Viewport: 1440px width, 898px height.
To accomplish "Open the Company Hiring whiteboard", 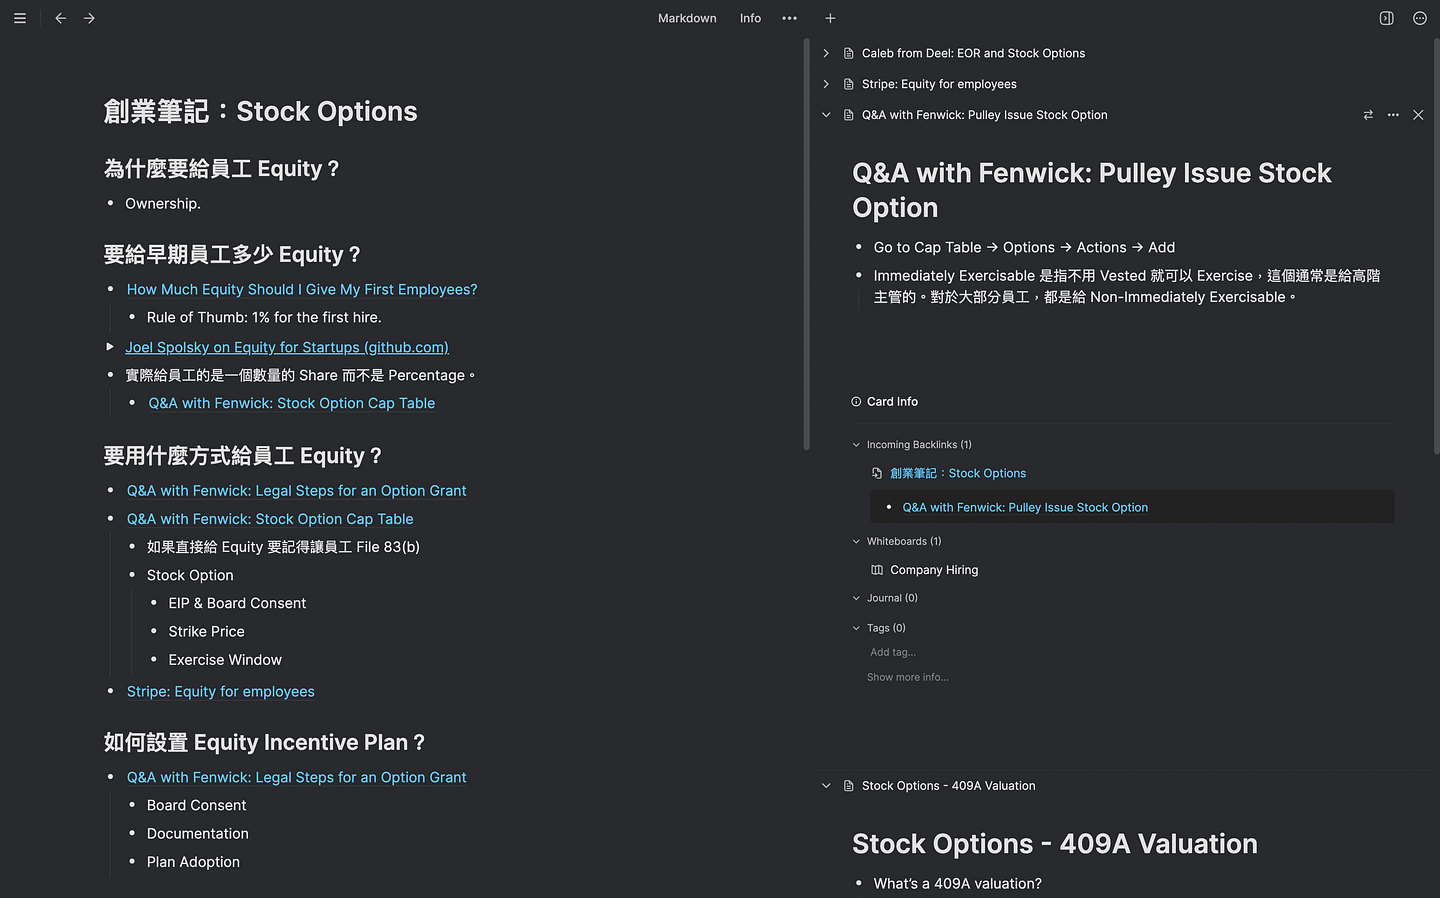I will tap(933, 570).
